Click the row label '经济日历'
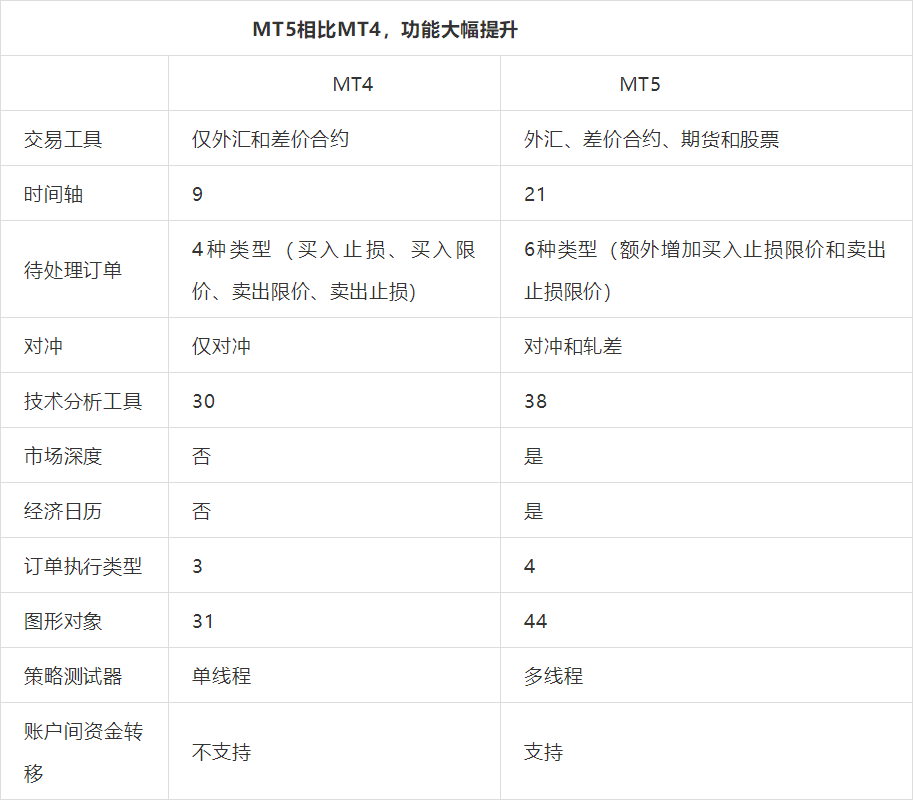Viewport: 913px width, 800px height. point(63,511)
